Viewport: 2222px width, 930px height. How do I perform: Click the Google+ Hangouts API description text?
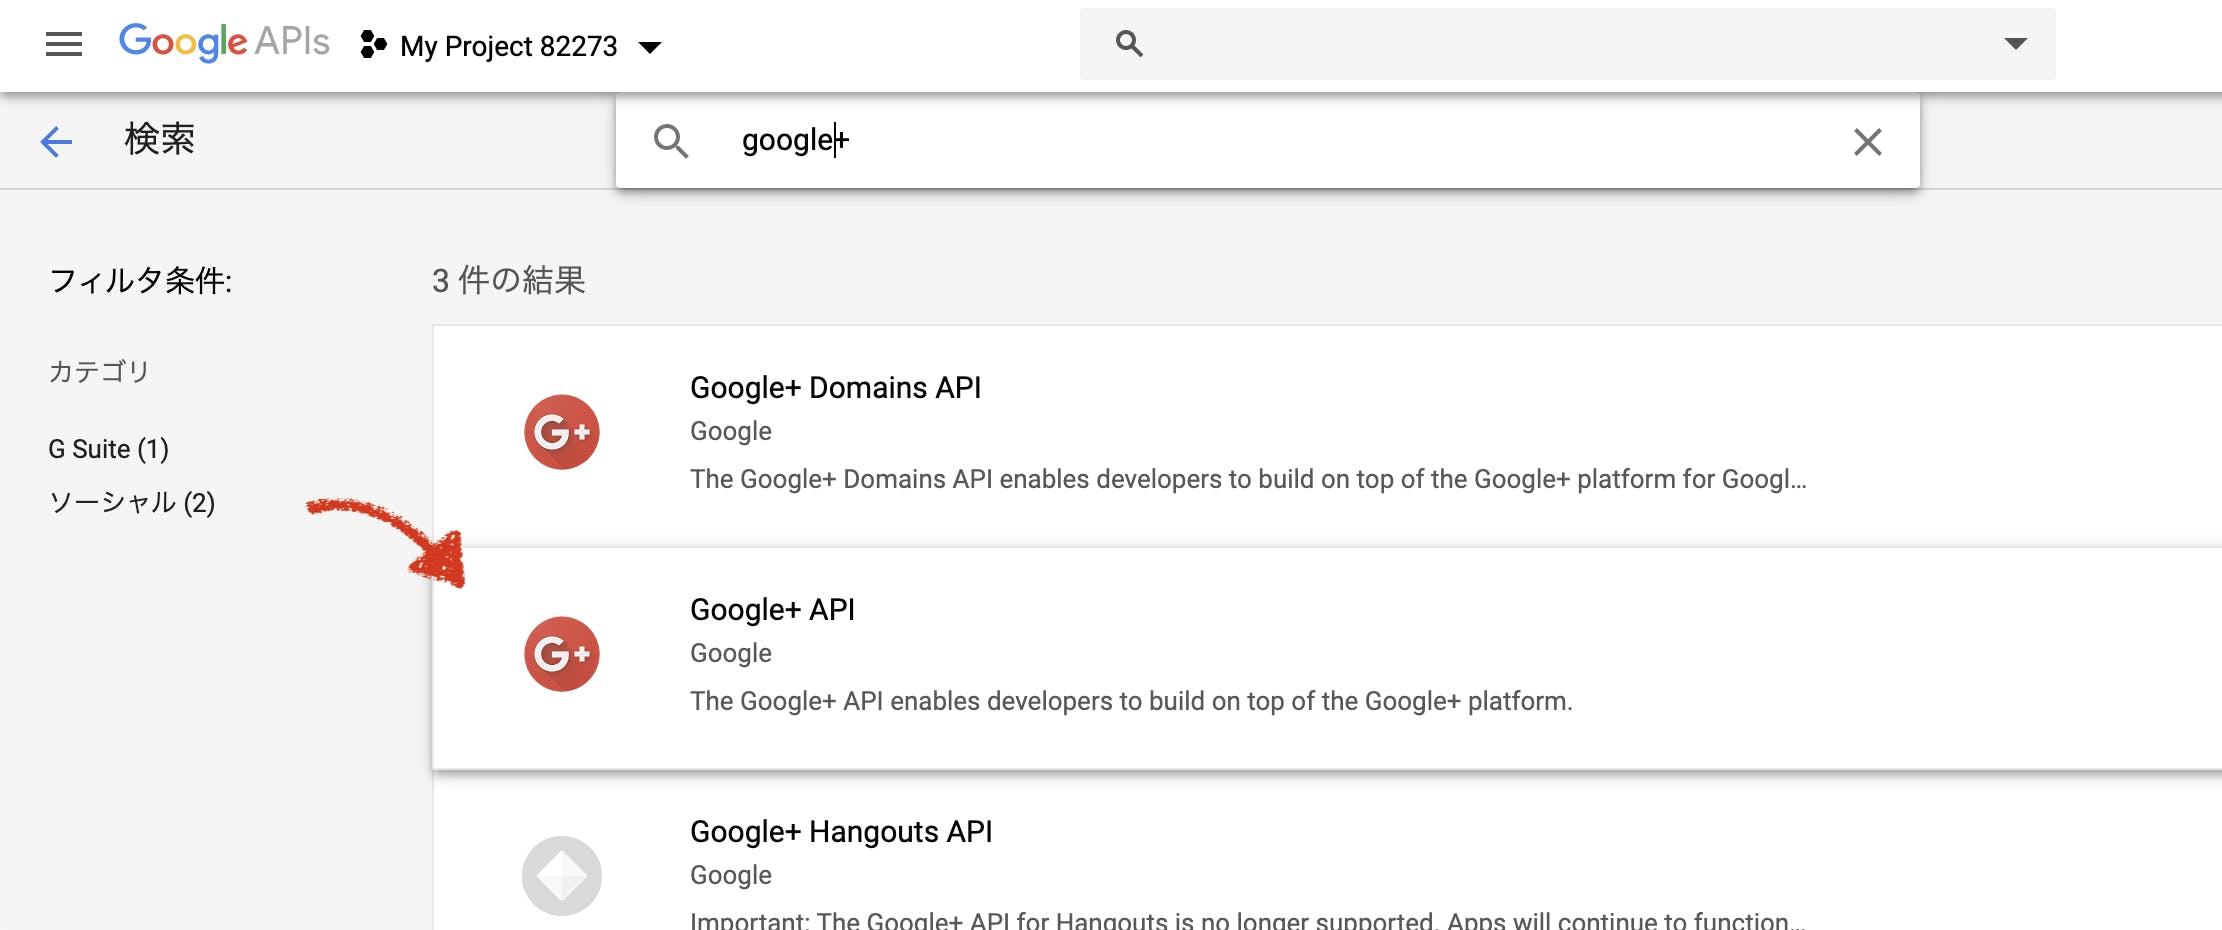(x=1248, y=919)
